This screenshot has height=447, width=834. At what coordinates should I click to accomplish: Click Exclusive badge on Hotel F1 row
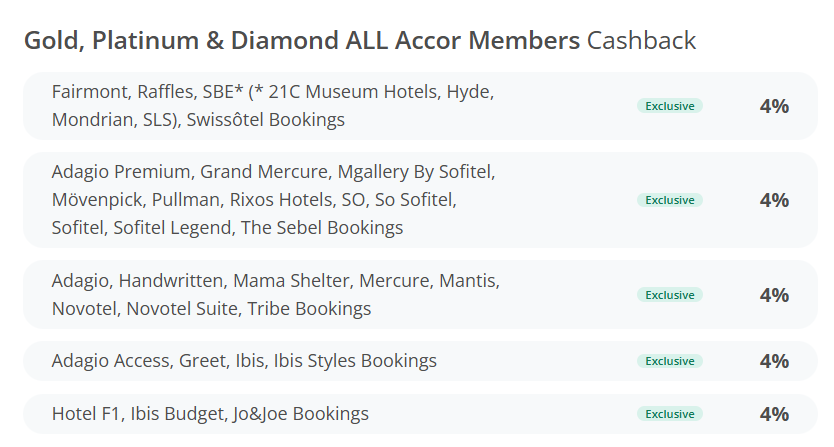[x=670, y=414]
